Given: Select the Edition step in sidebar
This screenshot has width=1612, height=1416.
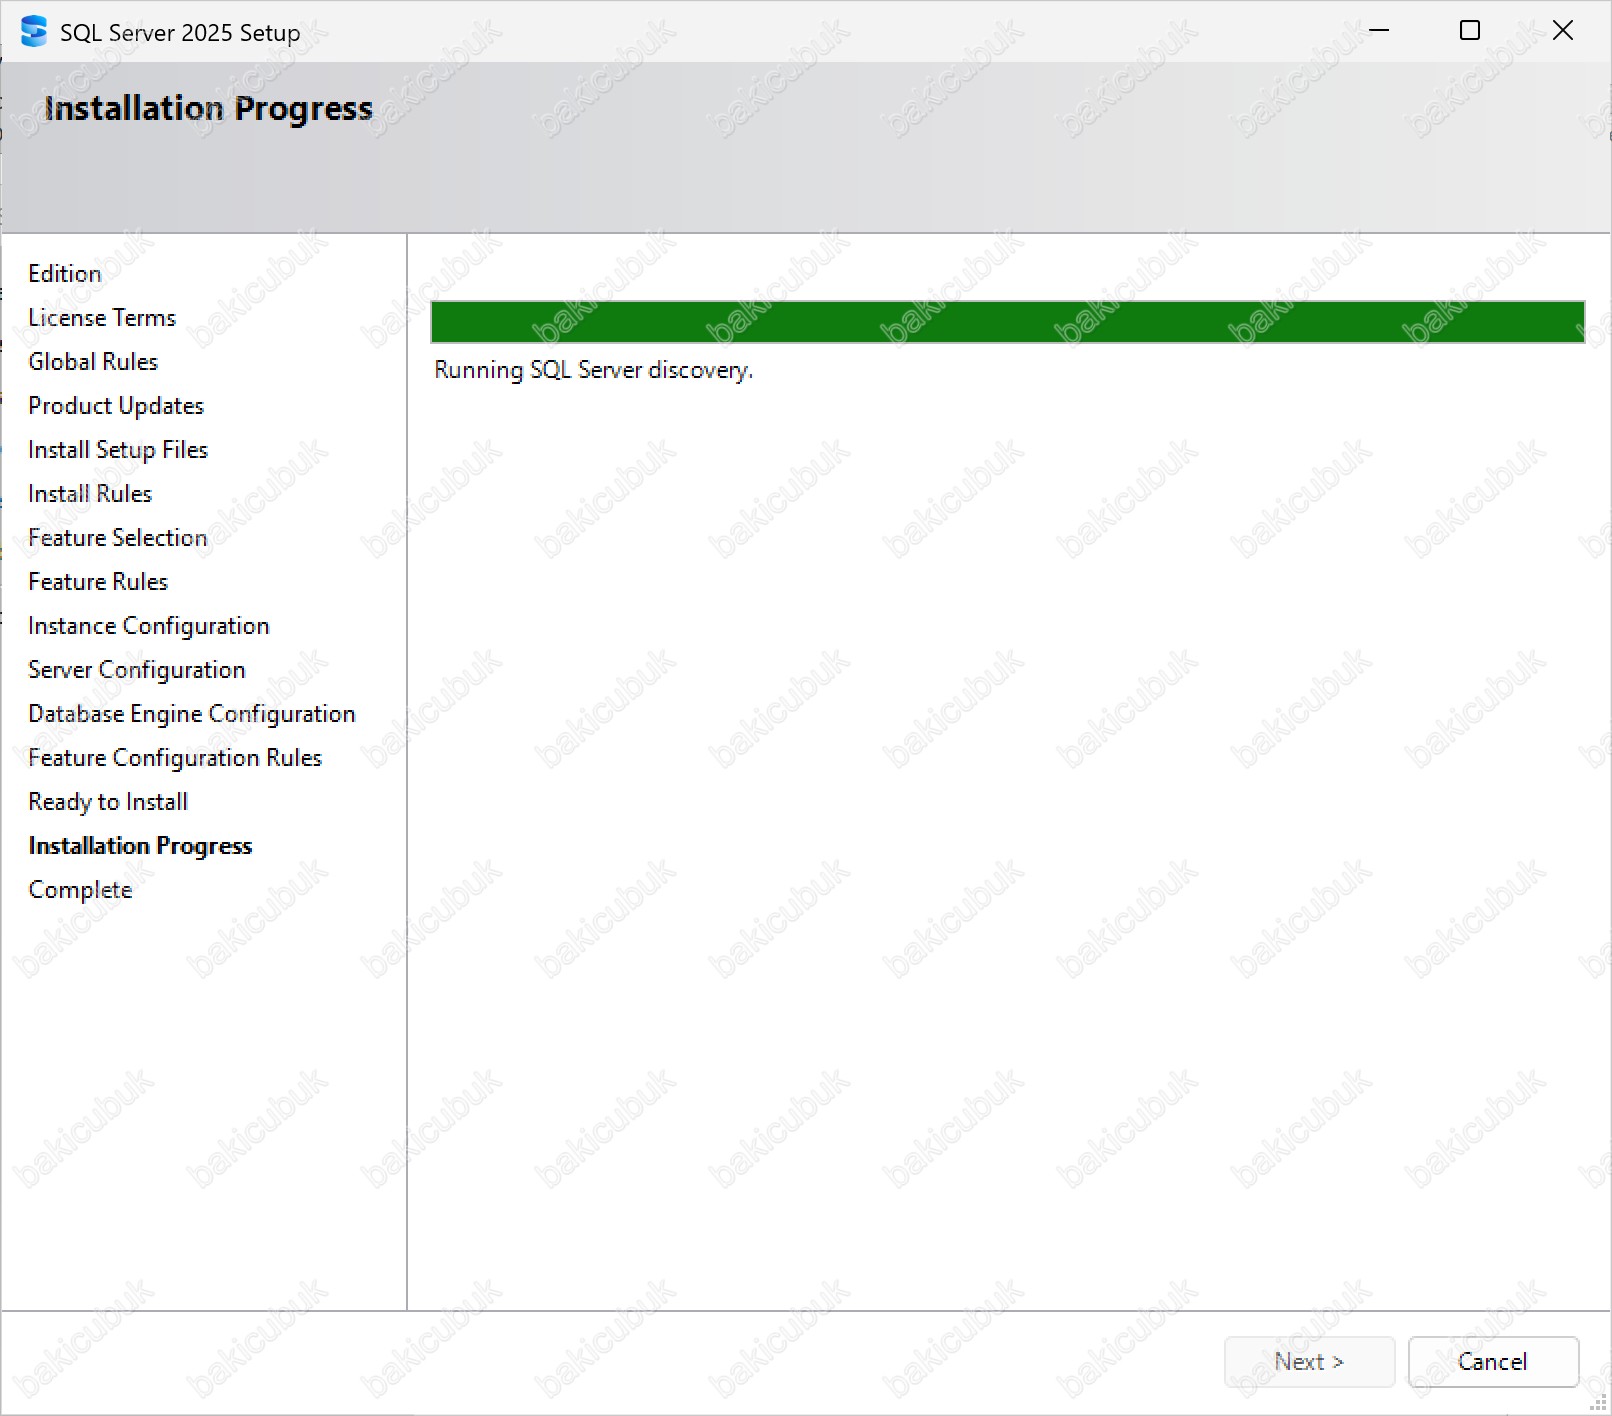Looking at the screenshot, I should 65,274.
